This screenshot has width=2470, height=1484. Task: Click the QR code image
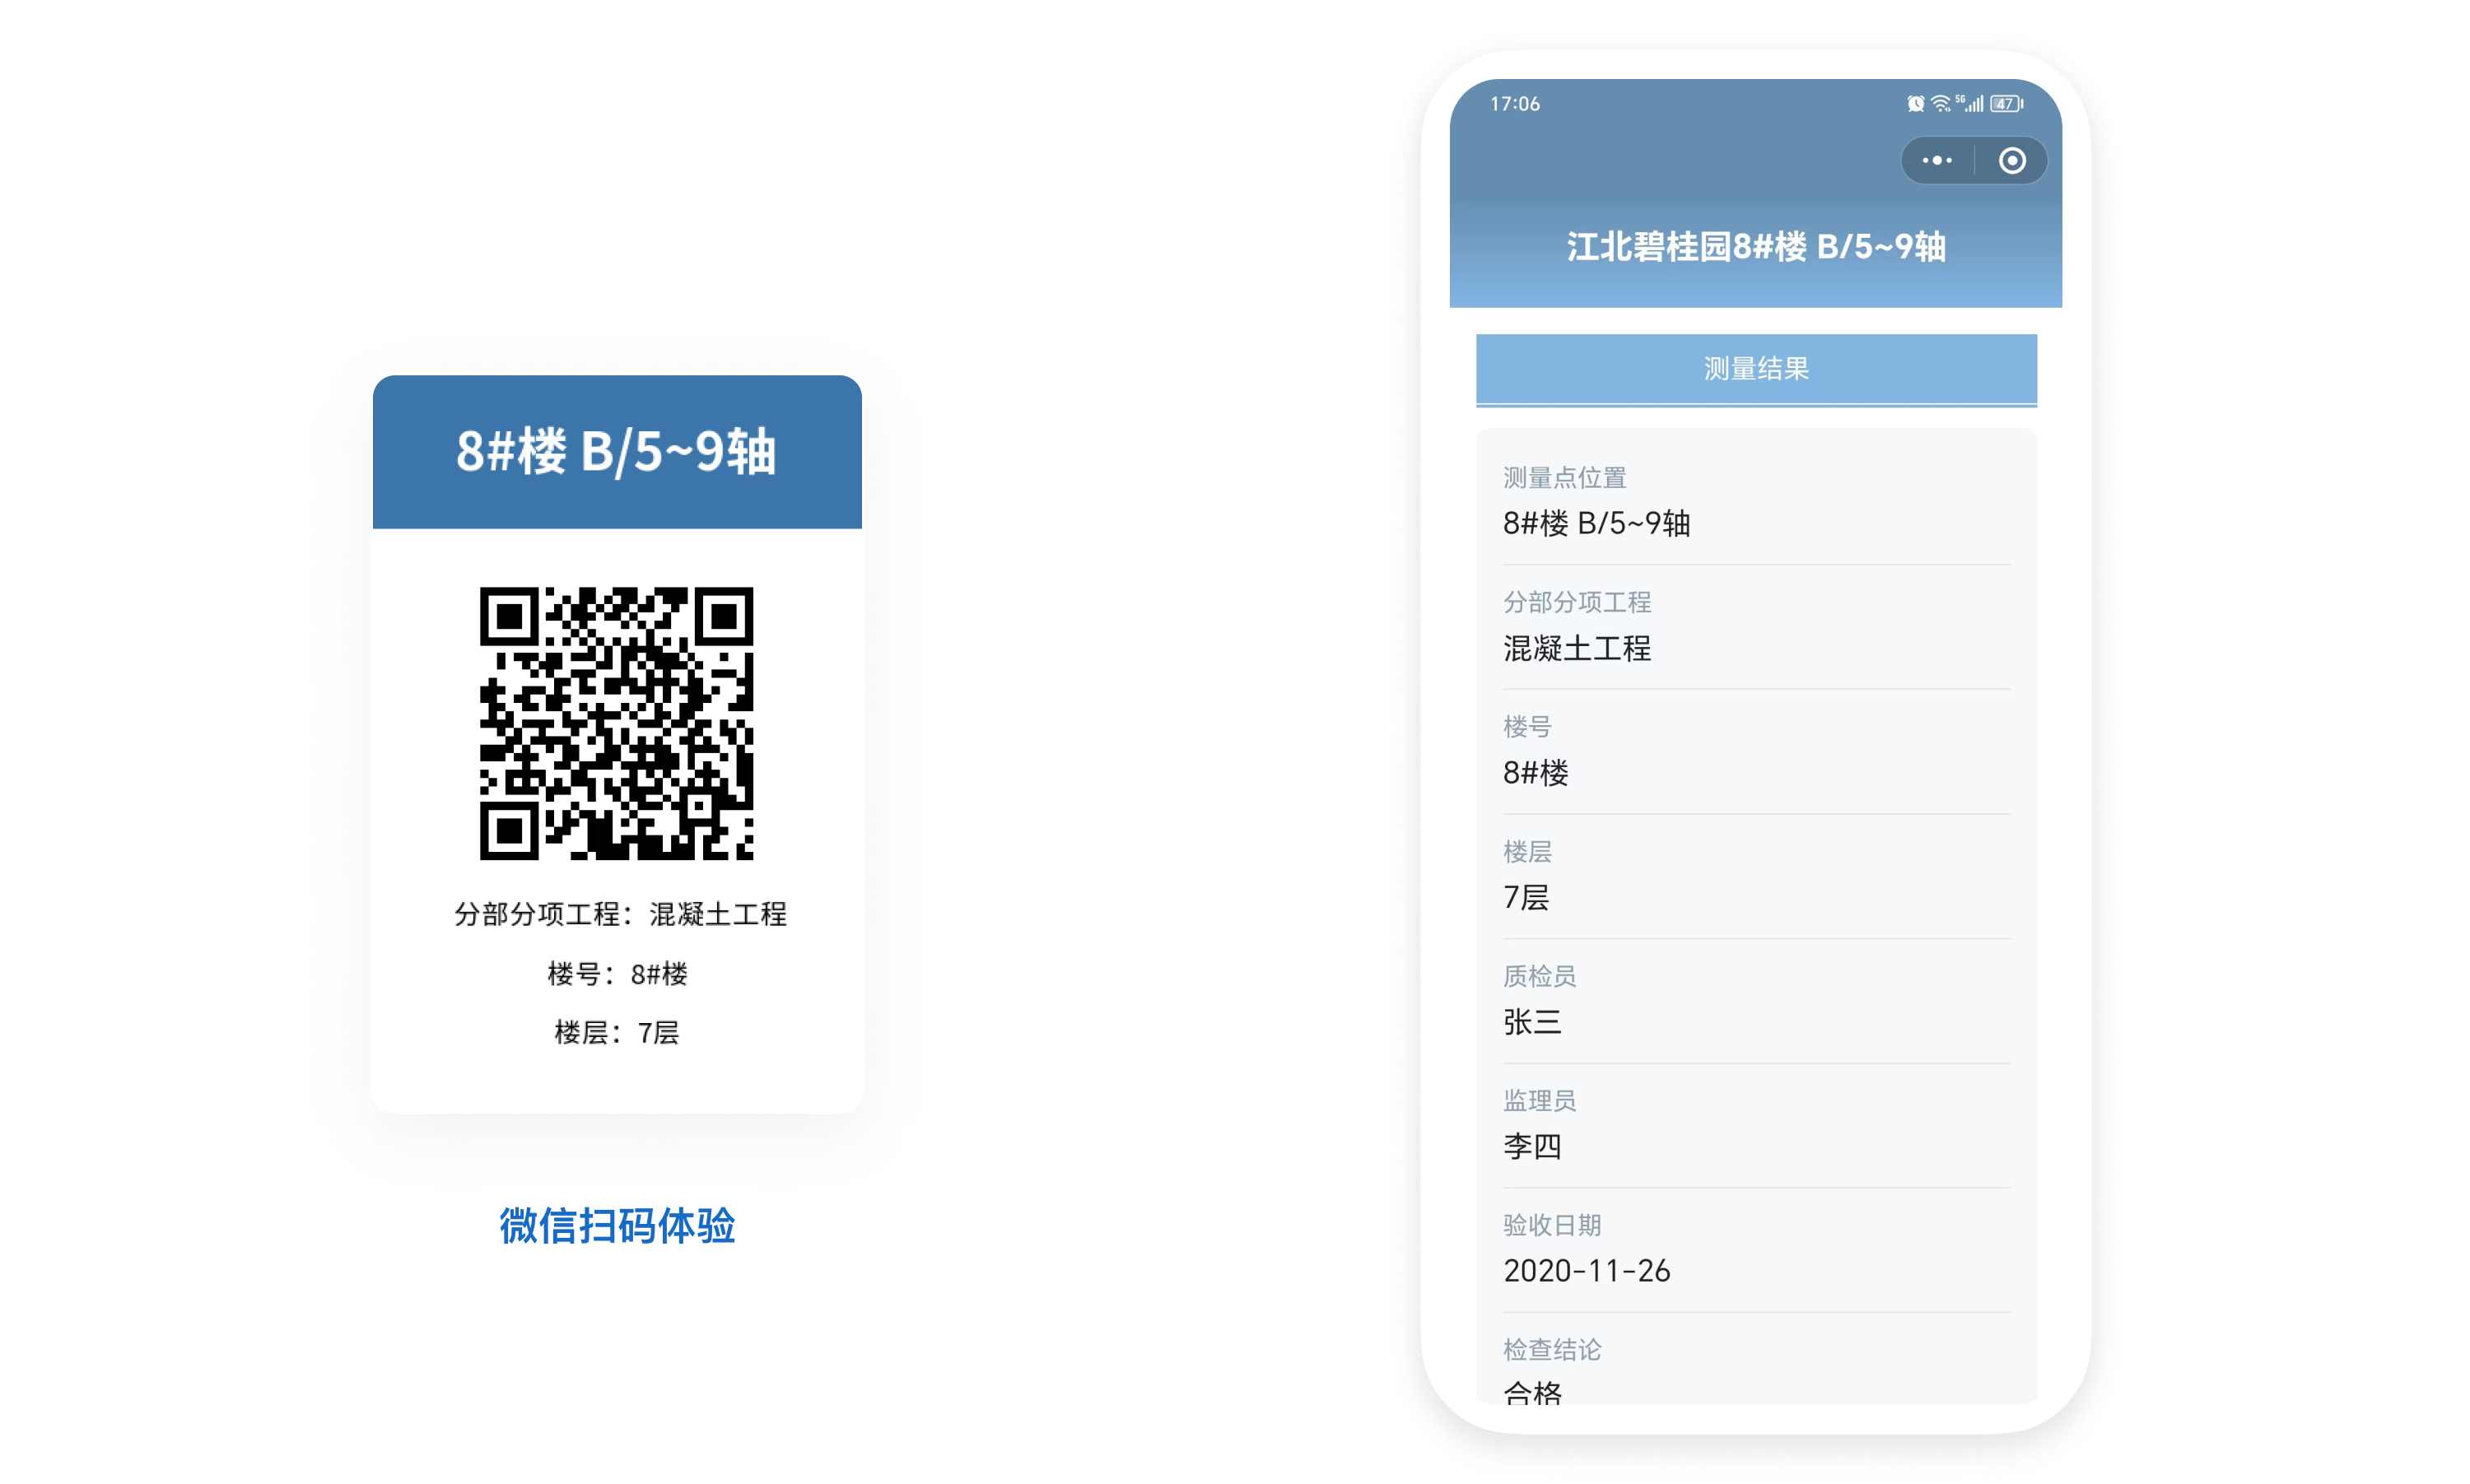pos(616,723)
